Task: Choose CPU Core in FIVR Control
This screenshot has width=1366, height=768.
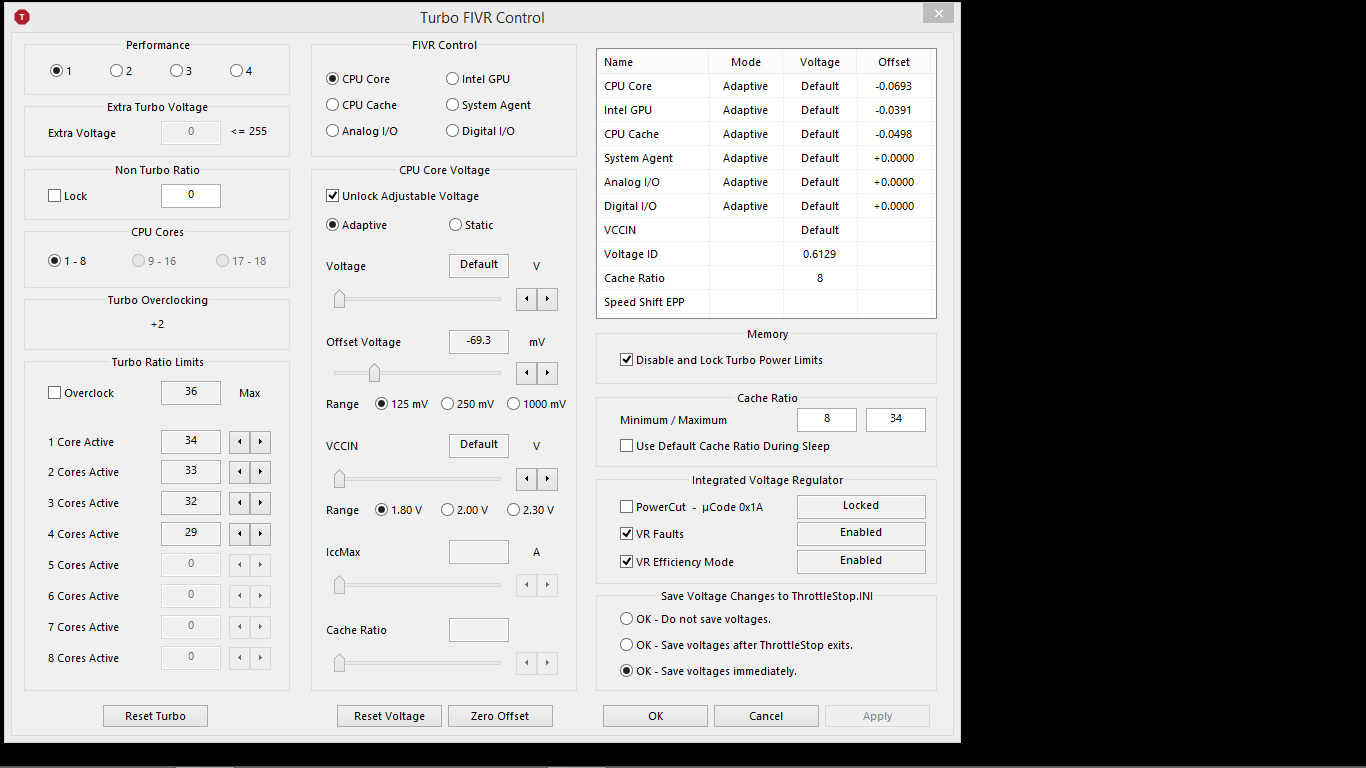Action: pos(358,79)
